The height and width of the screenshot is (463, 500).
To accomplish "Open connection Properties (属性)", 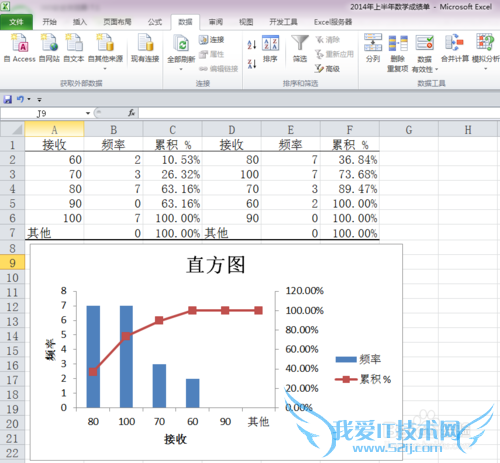I will click(x=211, y=54).
